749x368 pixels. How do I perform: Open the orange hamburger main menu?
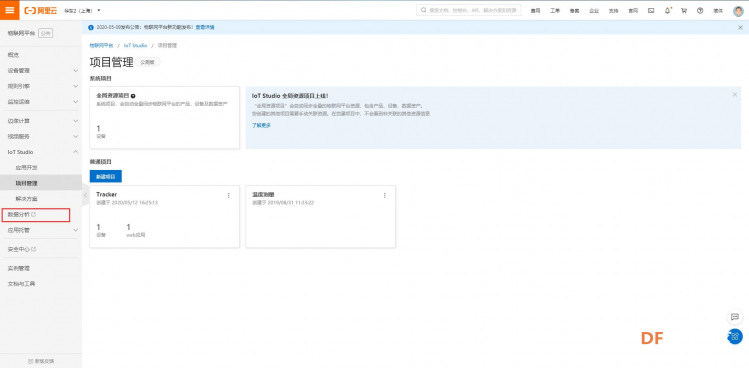tap(10, 10)
